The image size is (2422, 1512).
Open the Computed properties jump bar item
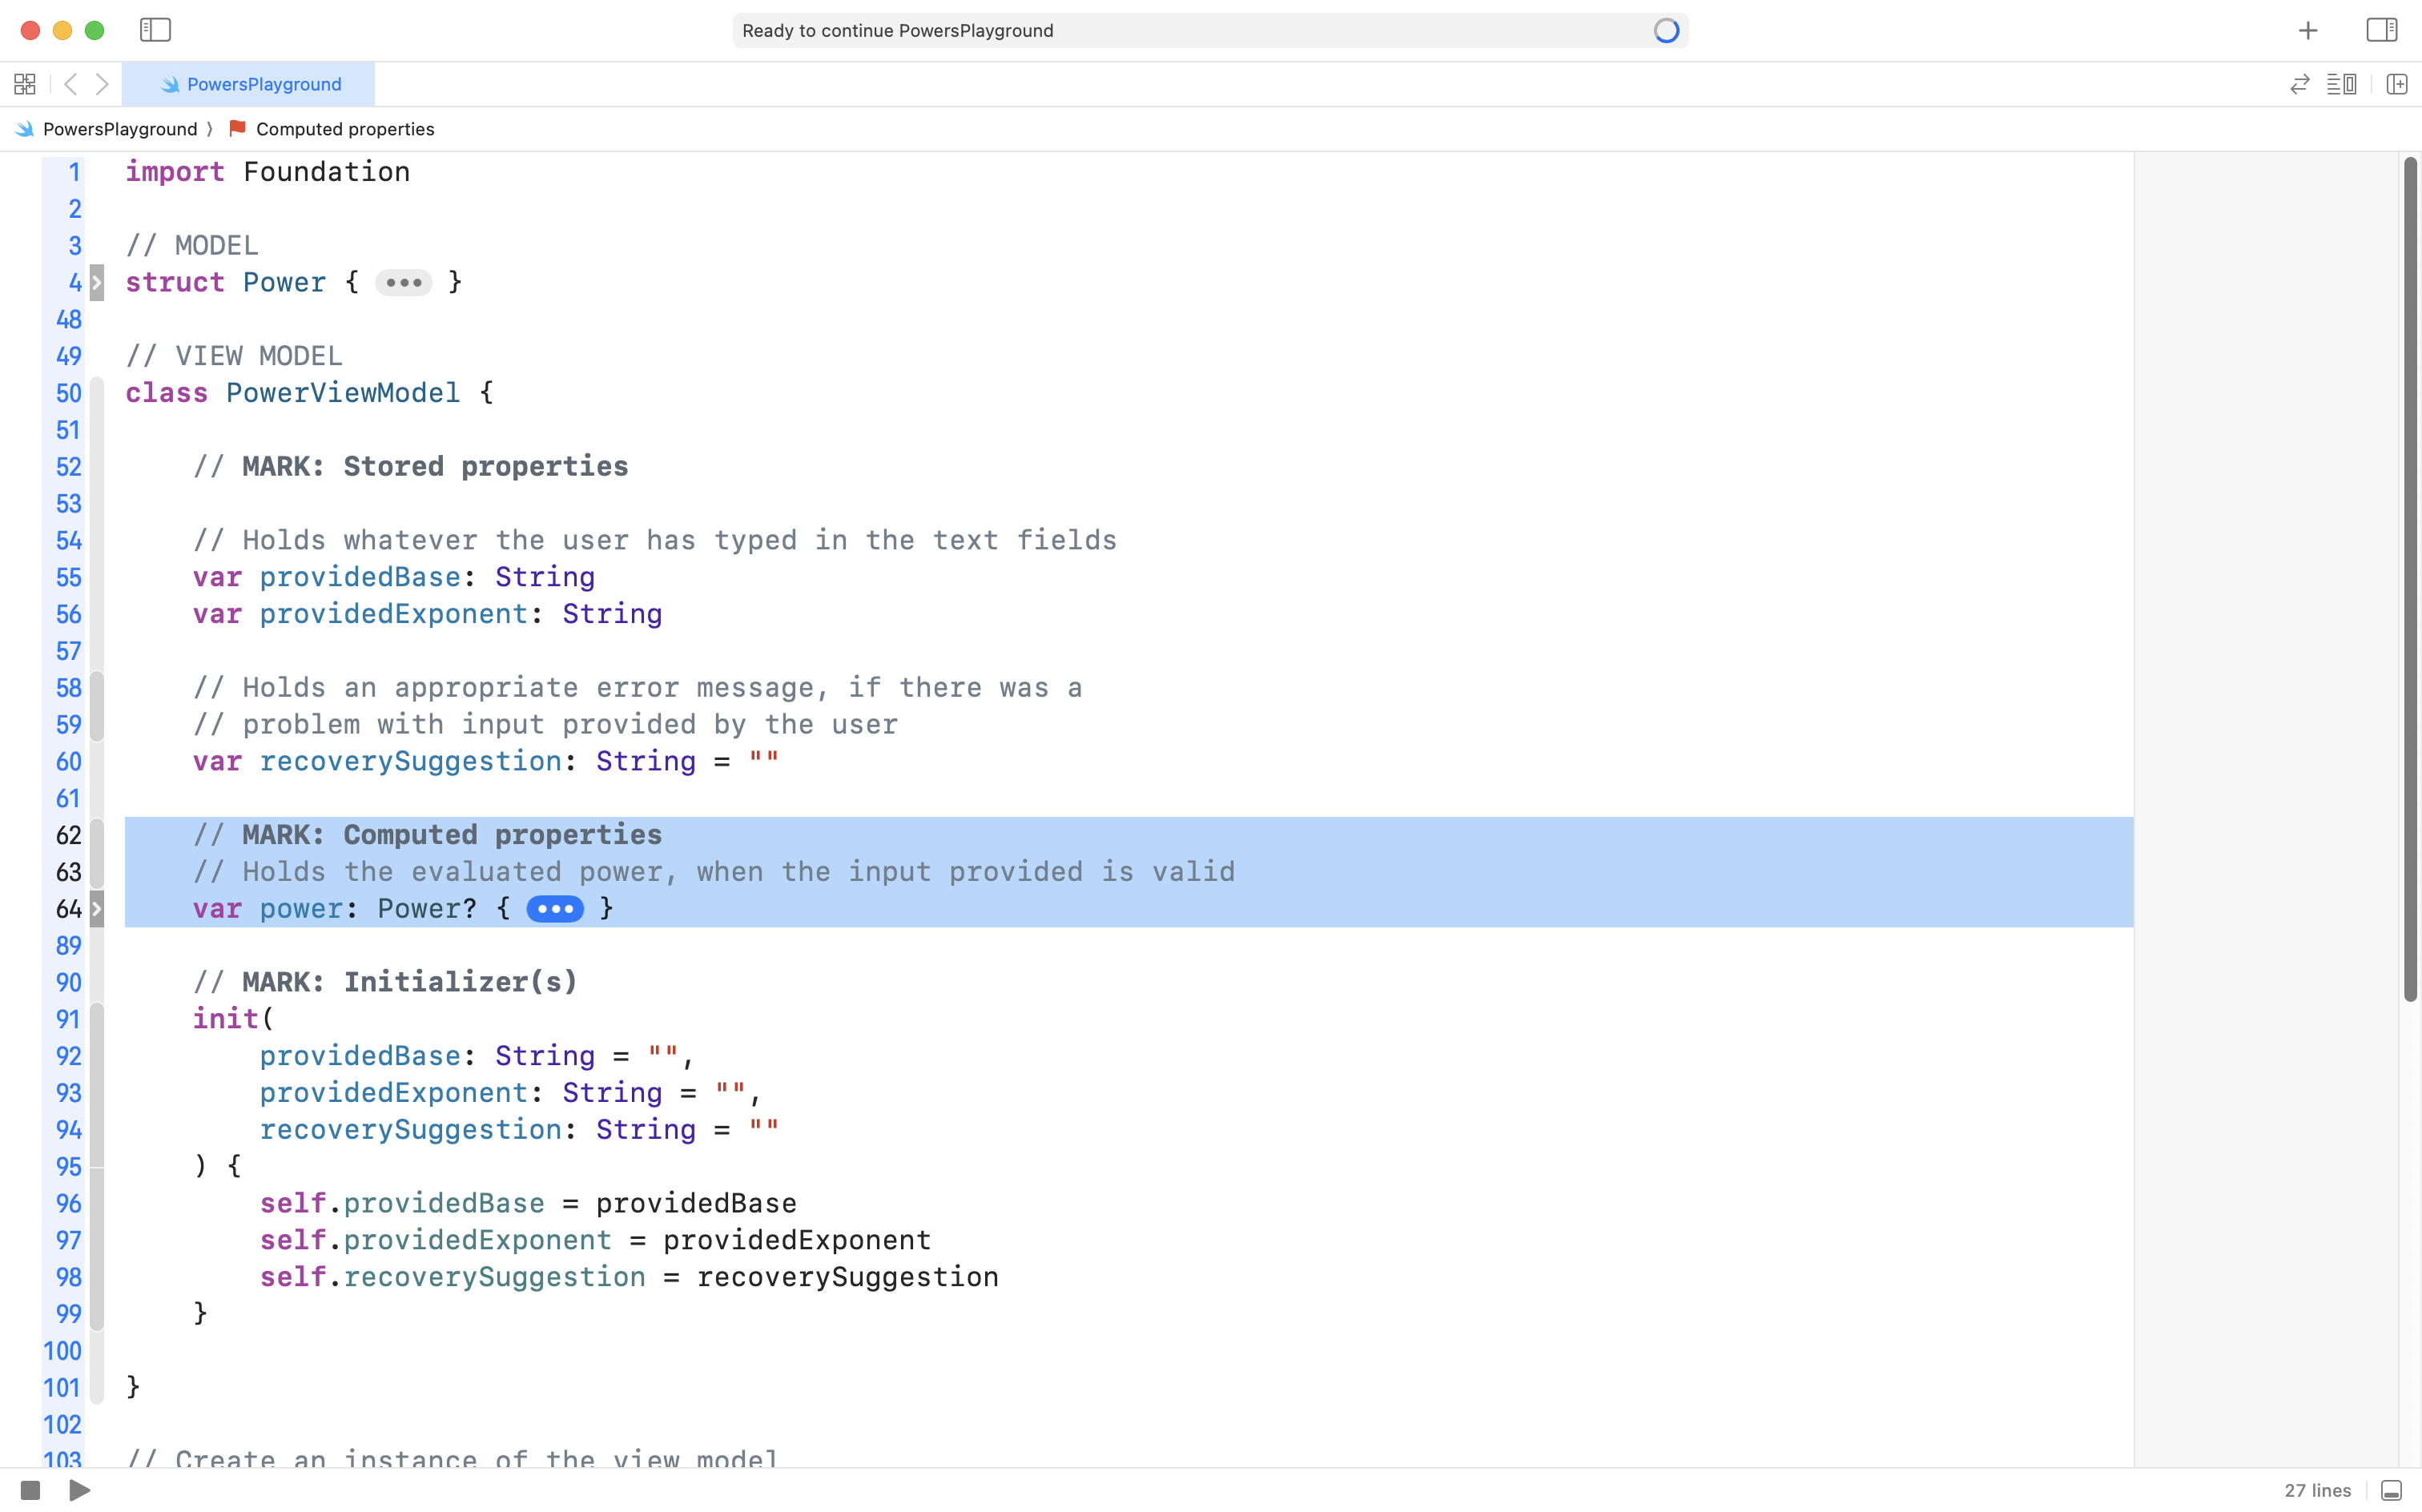tap(344, 129)
